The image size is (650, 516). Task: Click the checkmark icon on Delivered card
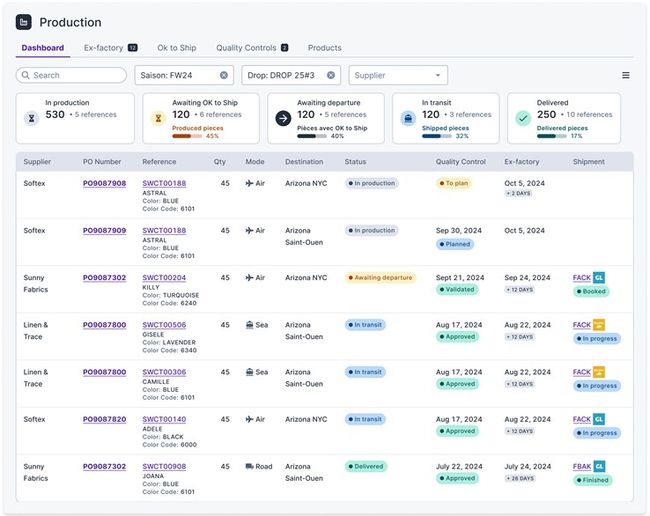(523, 118)
